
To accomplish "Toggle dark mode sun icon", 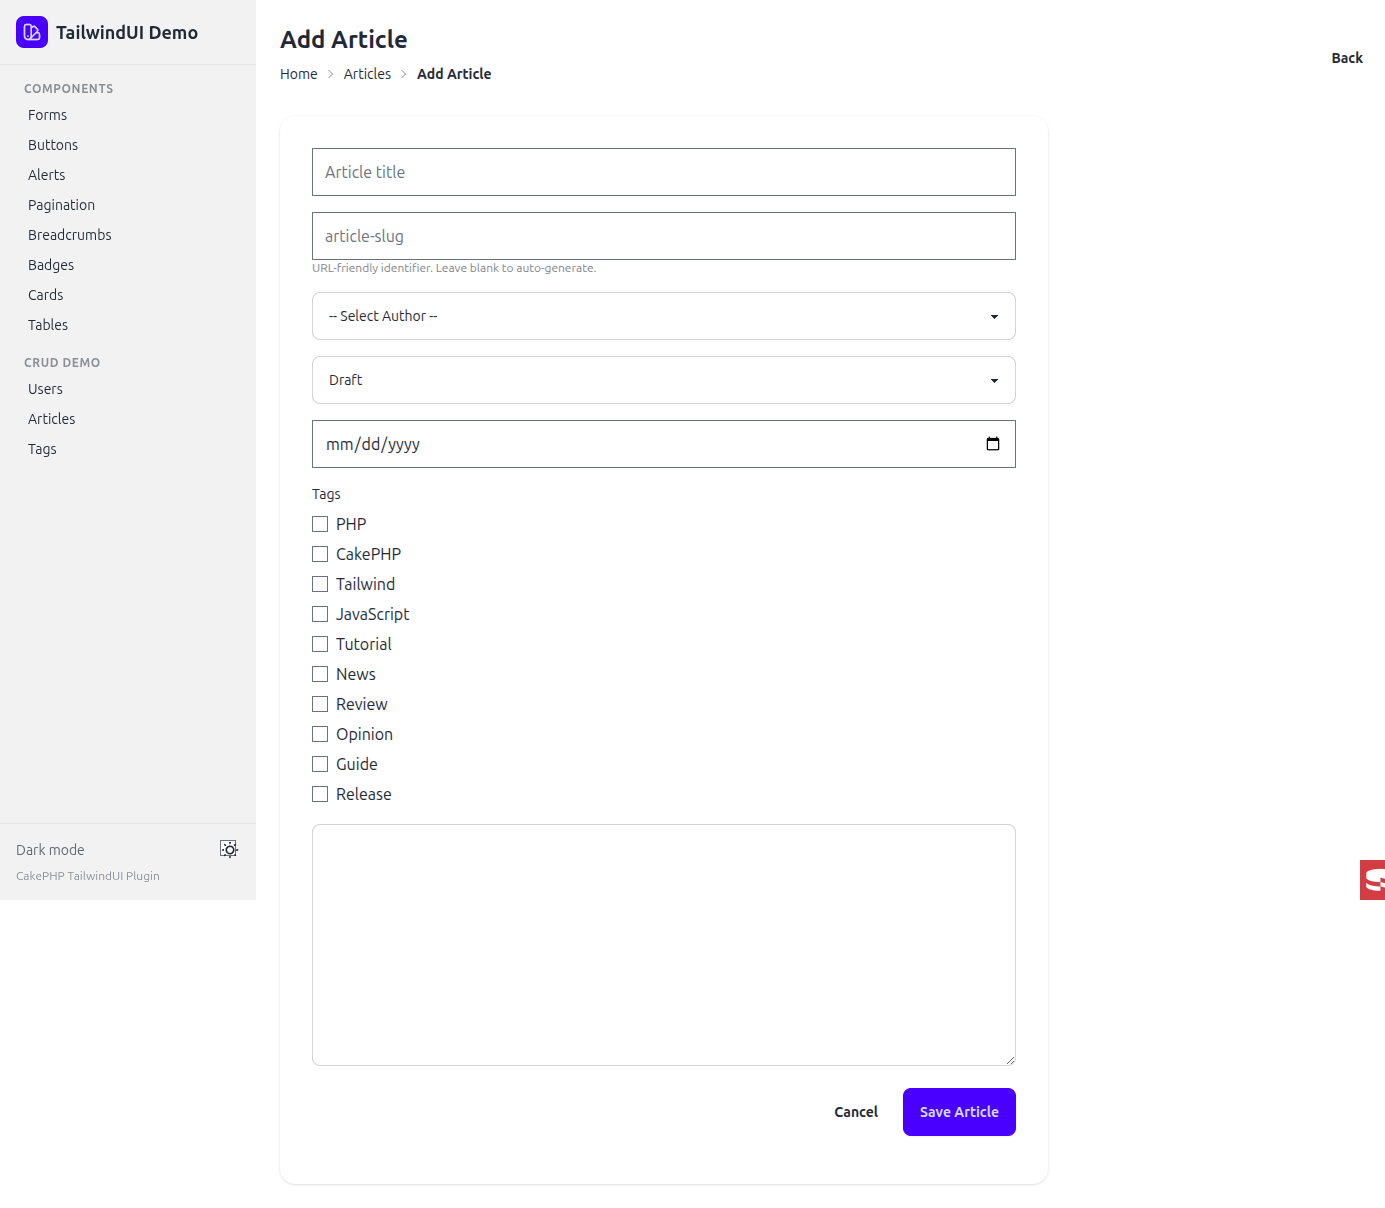I will (x=229, y=849).
